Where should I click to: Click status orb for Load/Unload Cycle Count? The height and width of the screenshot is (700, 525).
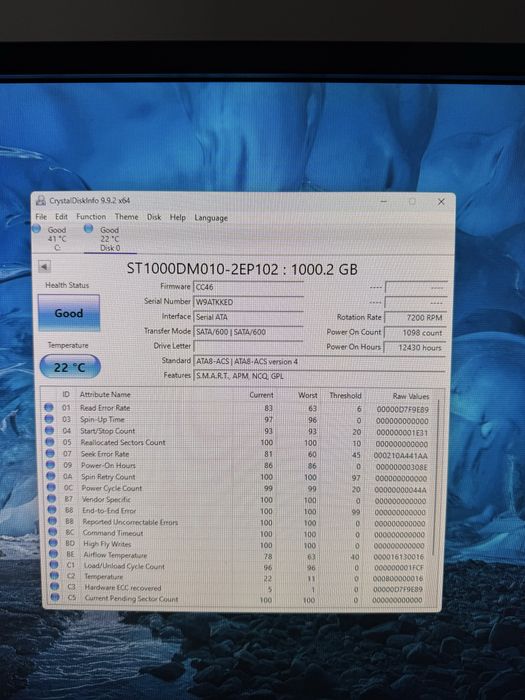pos(54,565)
